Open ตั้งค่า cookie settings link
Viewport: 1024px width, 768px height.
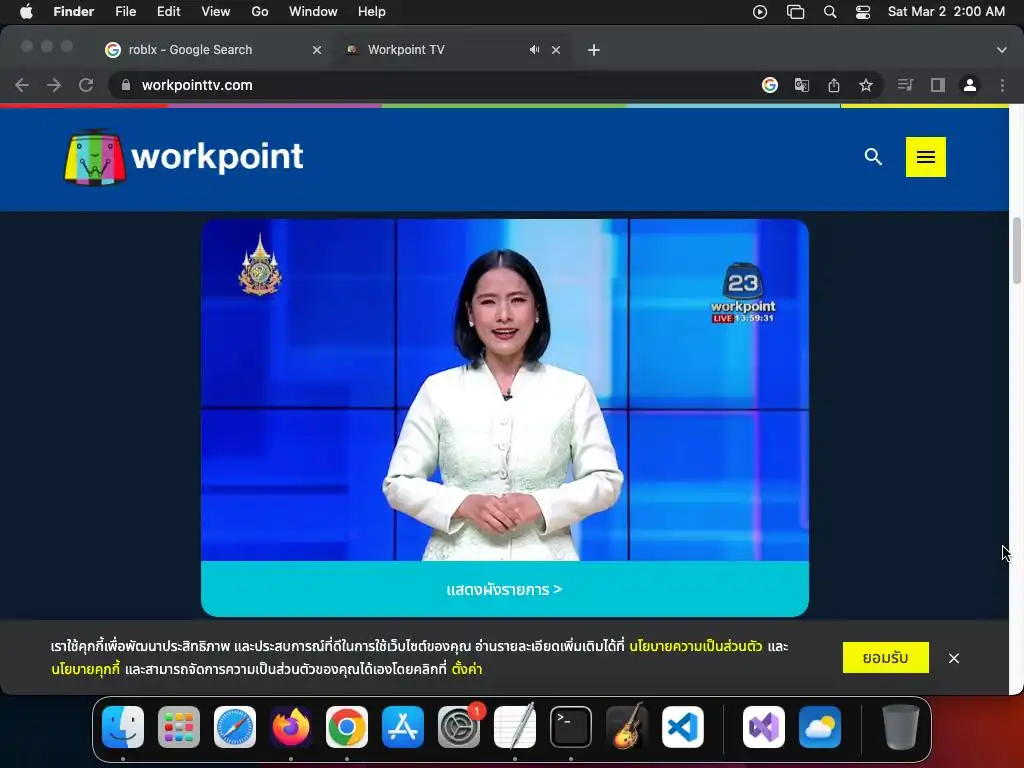coord(466,669)
